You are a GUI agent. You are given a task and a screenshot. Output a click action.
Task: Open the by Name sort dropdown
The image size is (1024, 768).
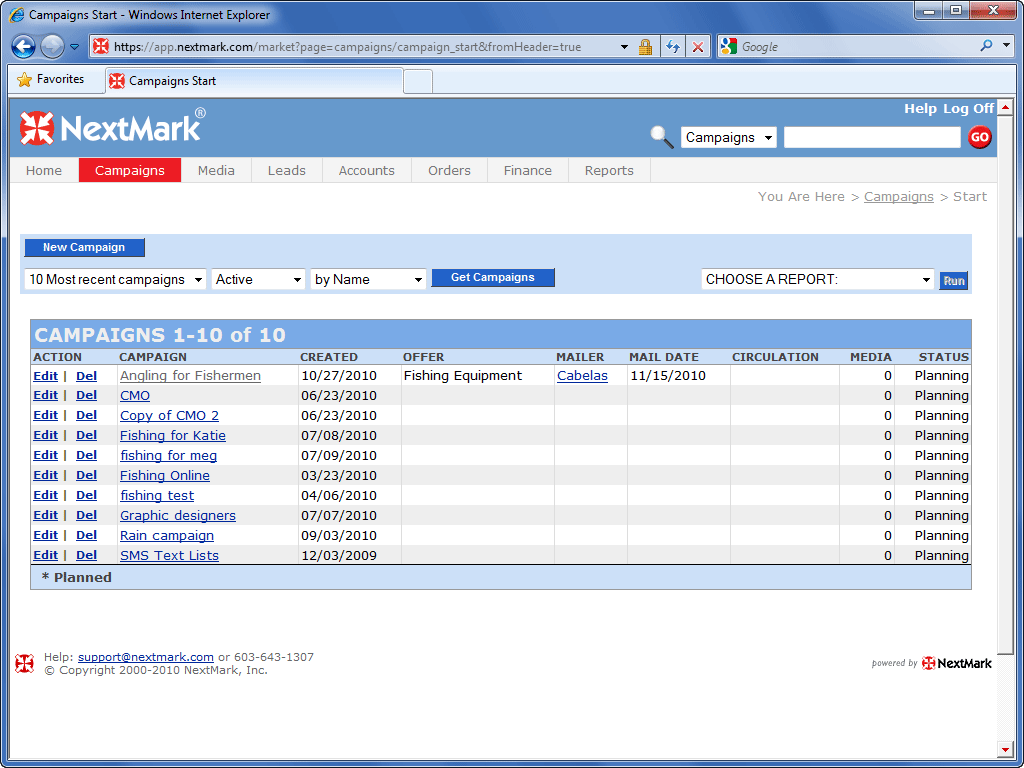click(x=368, y=280)
